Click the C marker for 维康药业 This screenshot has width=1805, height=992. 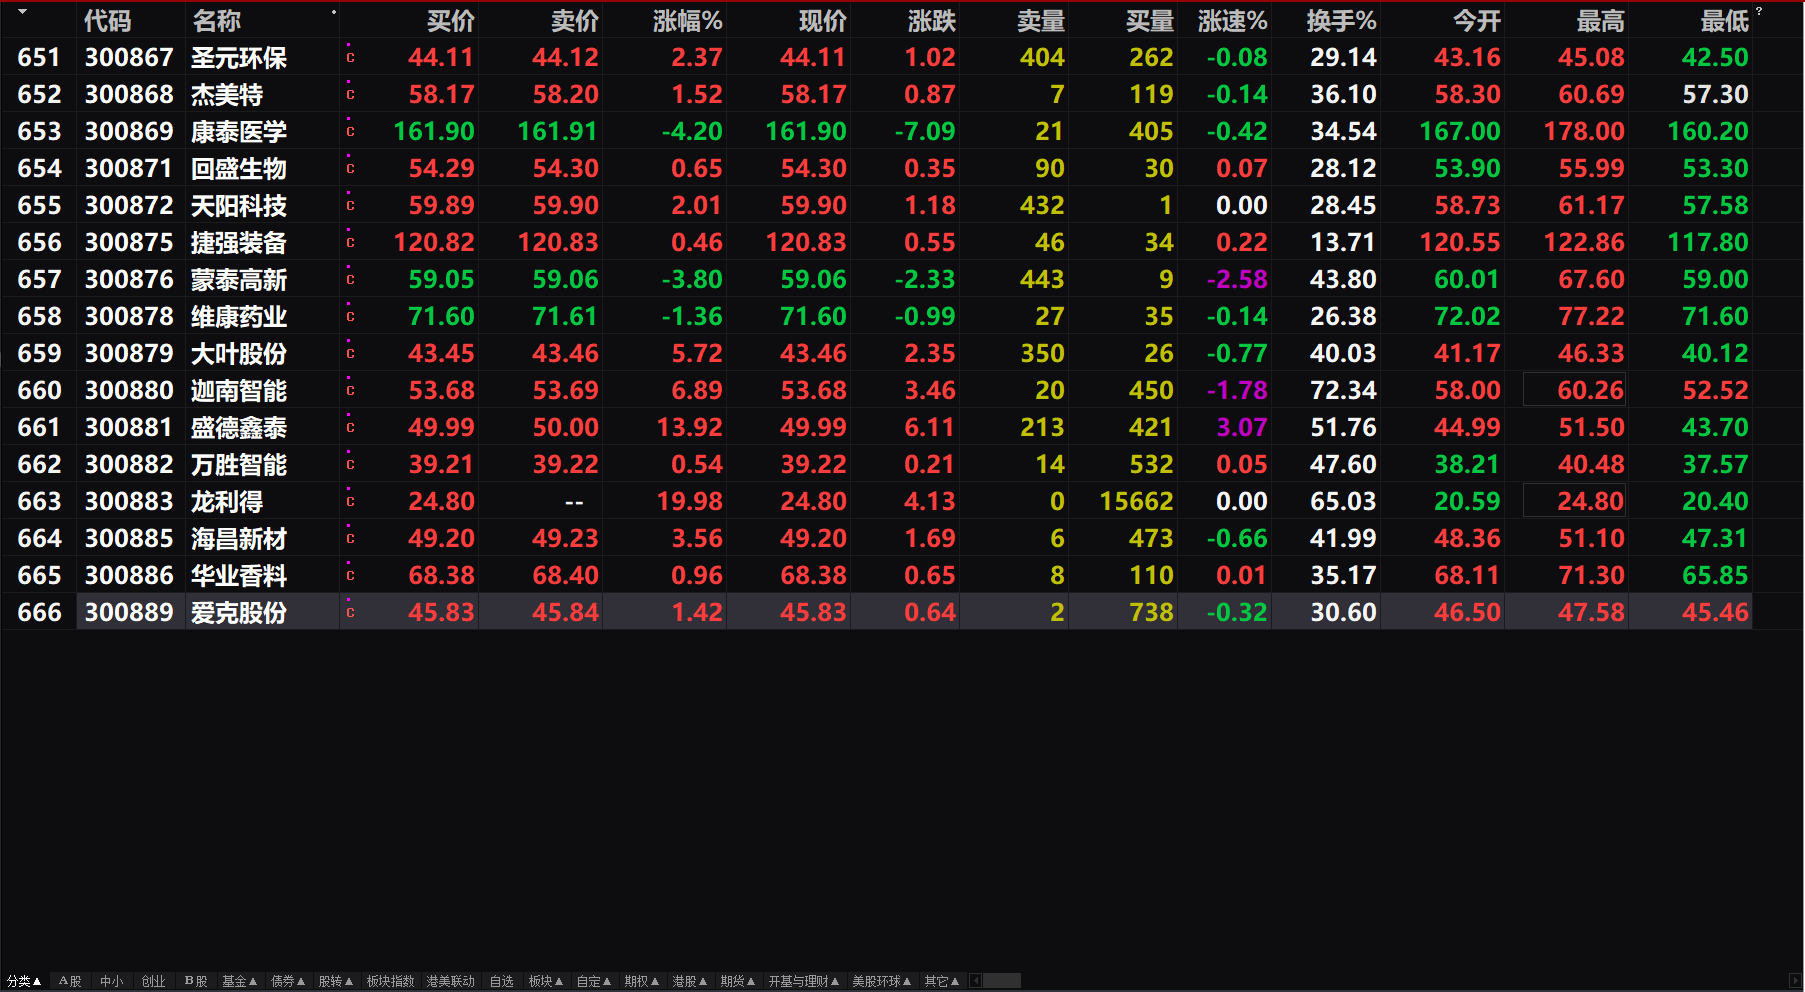coord(350,317)
